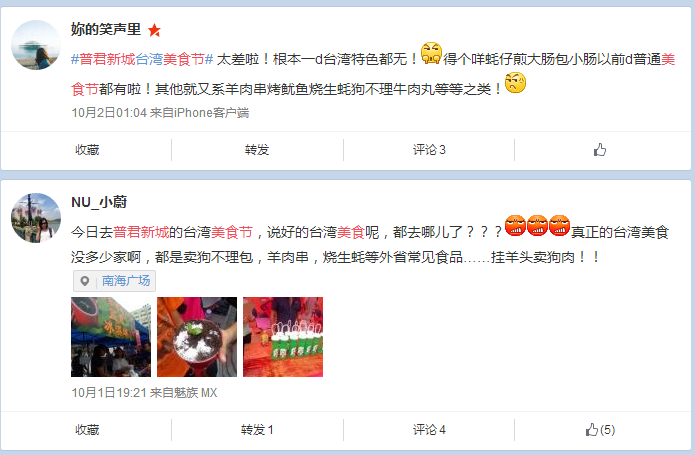Click the first angry red emoji
Viewport: 695px width, 455px height.
[515, 225]
